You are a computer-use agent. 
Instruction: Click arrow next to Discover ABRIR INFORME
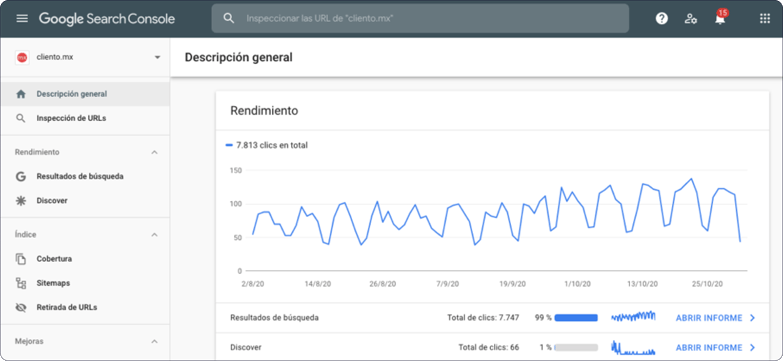point(753,348)
